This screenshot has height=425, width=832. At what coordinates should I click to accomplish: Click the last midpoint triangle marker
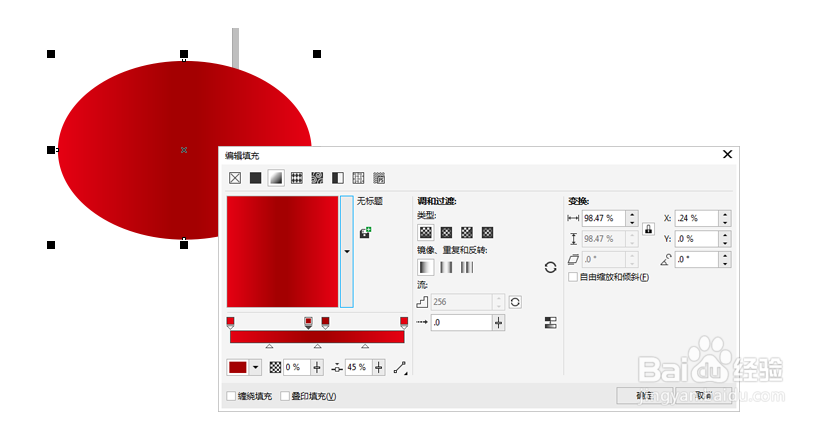[x=365, y=346]
